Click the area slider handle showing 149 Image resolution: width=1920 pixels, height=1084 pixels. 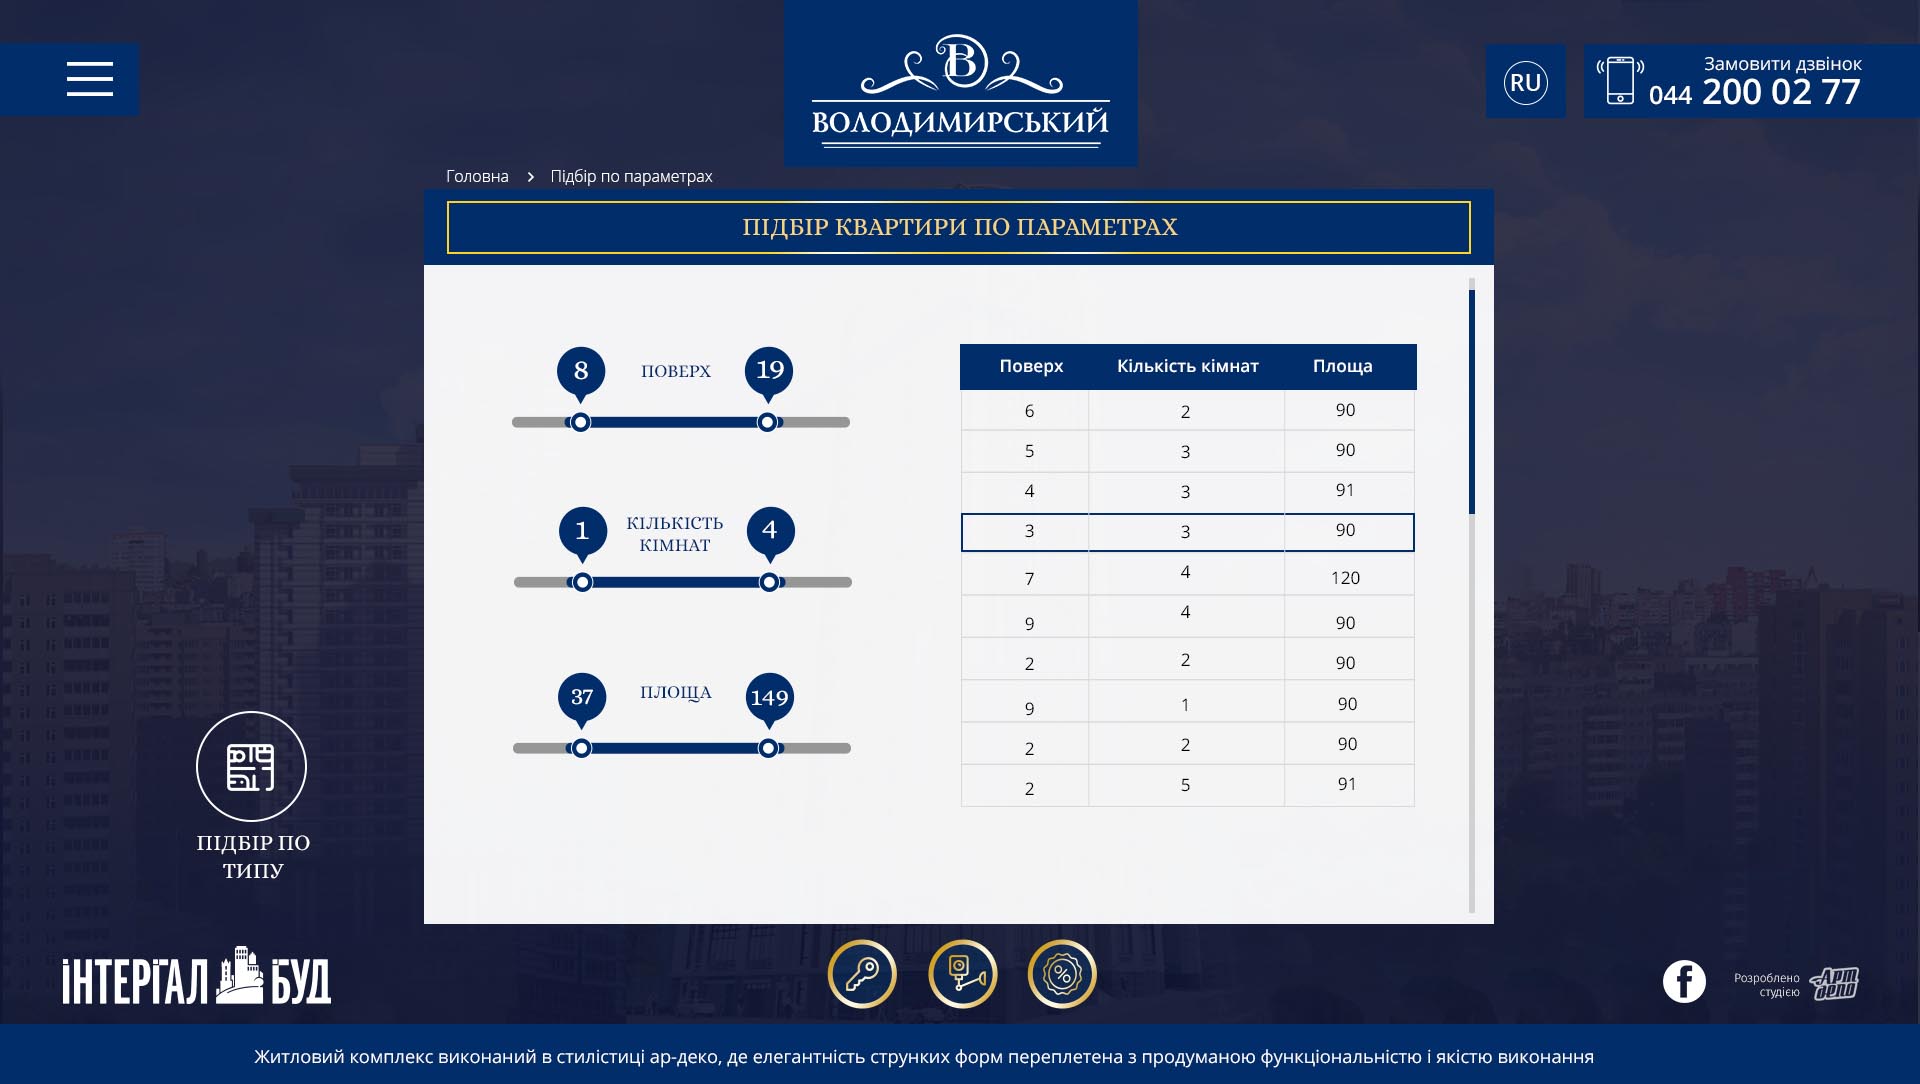tap(768, 746)
